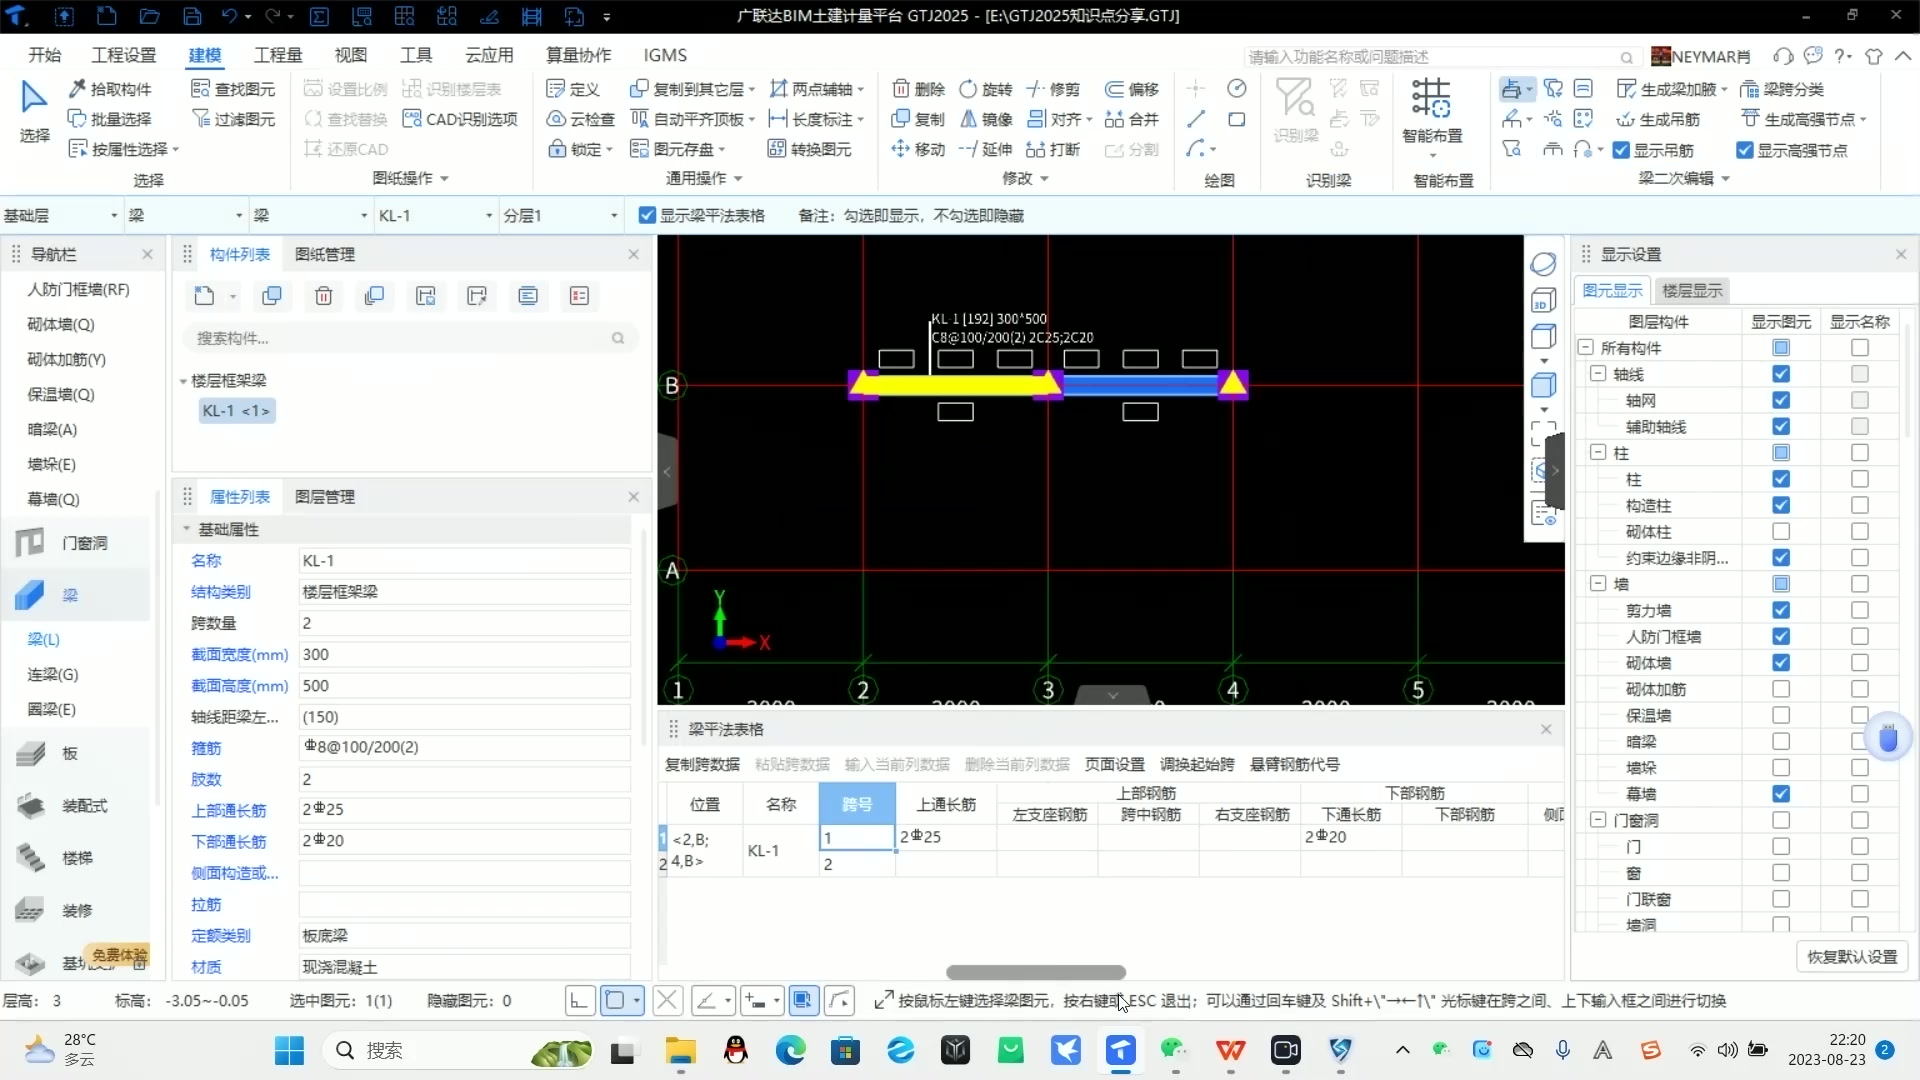Click the 云检查 cloud check icon
The image size is (1920, 1080).
tap(557, 119)
